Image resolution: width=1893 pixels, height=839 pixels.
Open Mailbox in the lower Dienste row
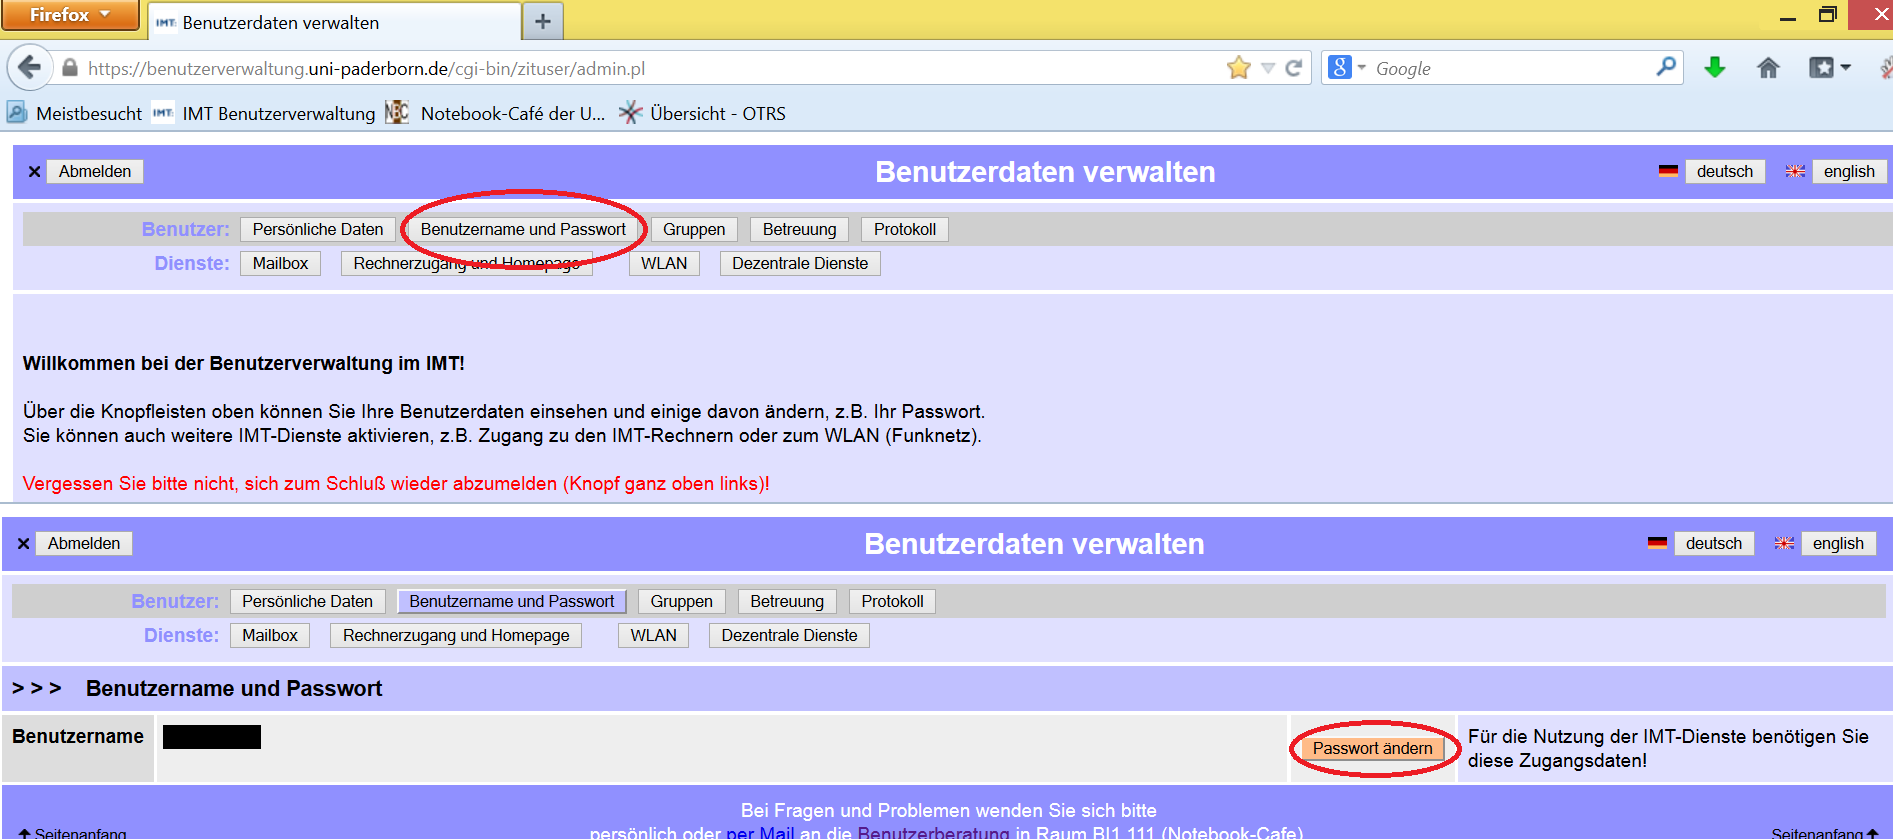(x=270, y=635)
